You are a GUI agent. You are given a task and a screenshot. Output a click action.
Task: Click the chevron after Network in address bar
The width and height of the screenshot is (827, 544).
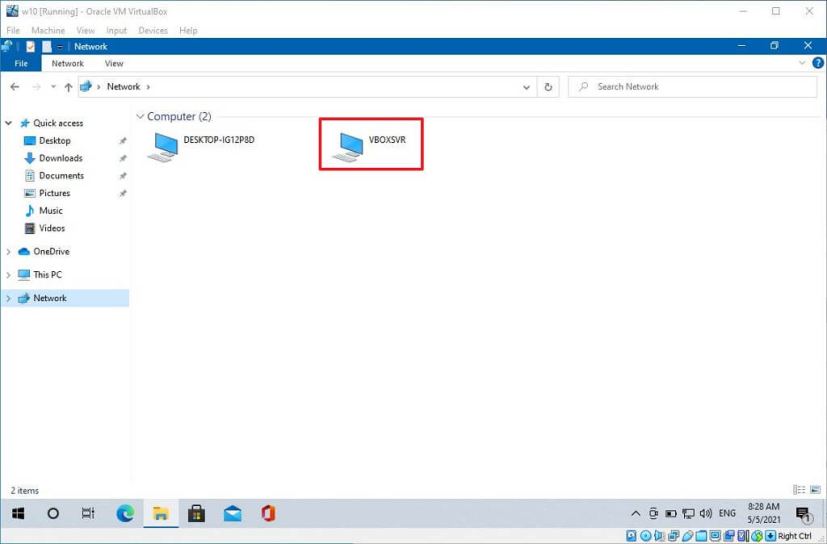coord(148,87)
